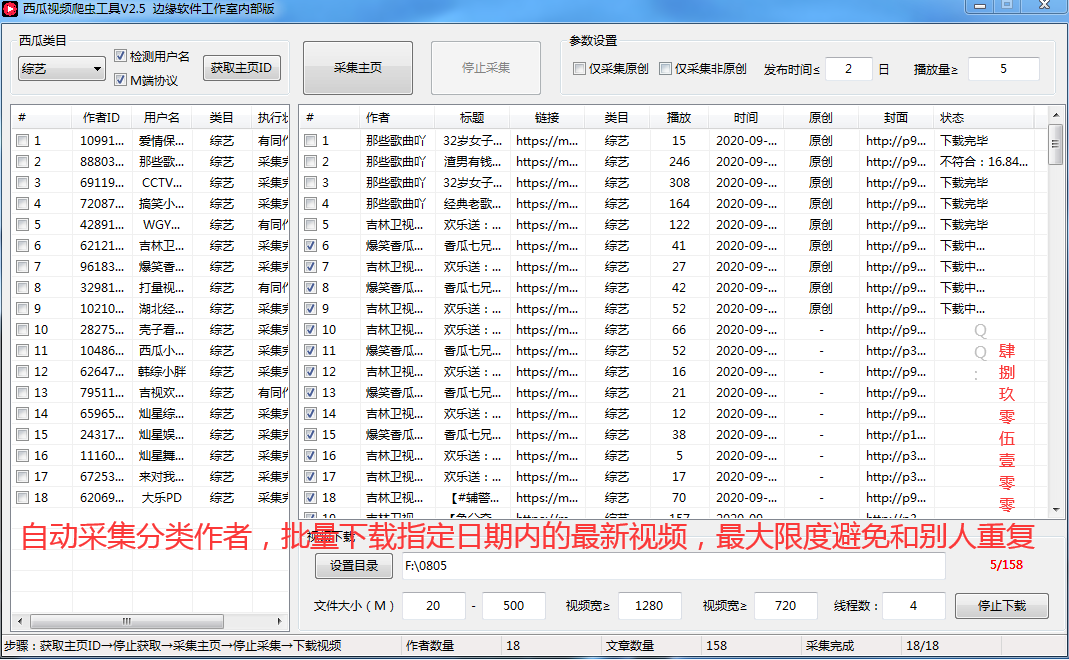Select author ID cell 88803...
The image size is (1069, 660).
tap(102, 162)
